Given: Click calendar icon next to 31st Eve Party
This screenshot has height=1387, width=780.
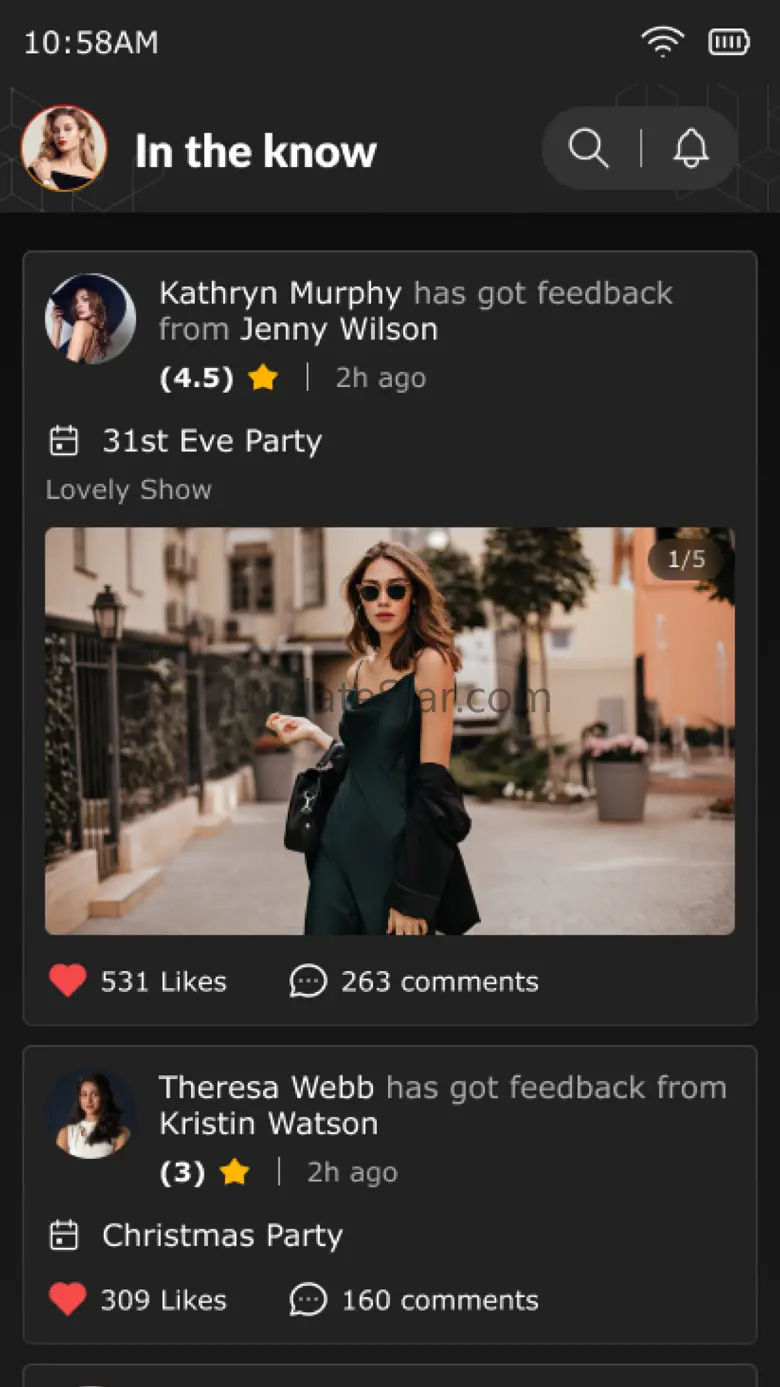Looking at the screenshot, I should [x=64, y=441].
